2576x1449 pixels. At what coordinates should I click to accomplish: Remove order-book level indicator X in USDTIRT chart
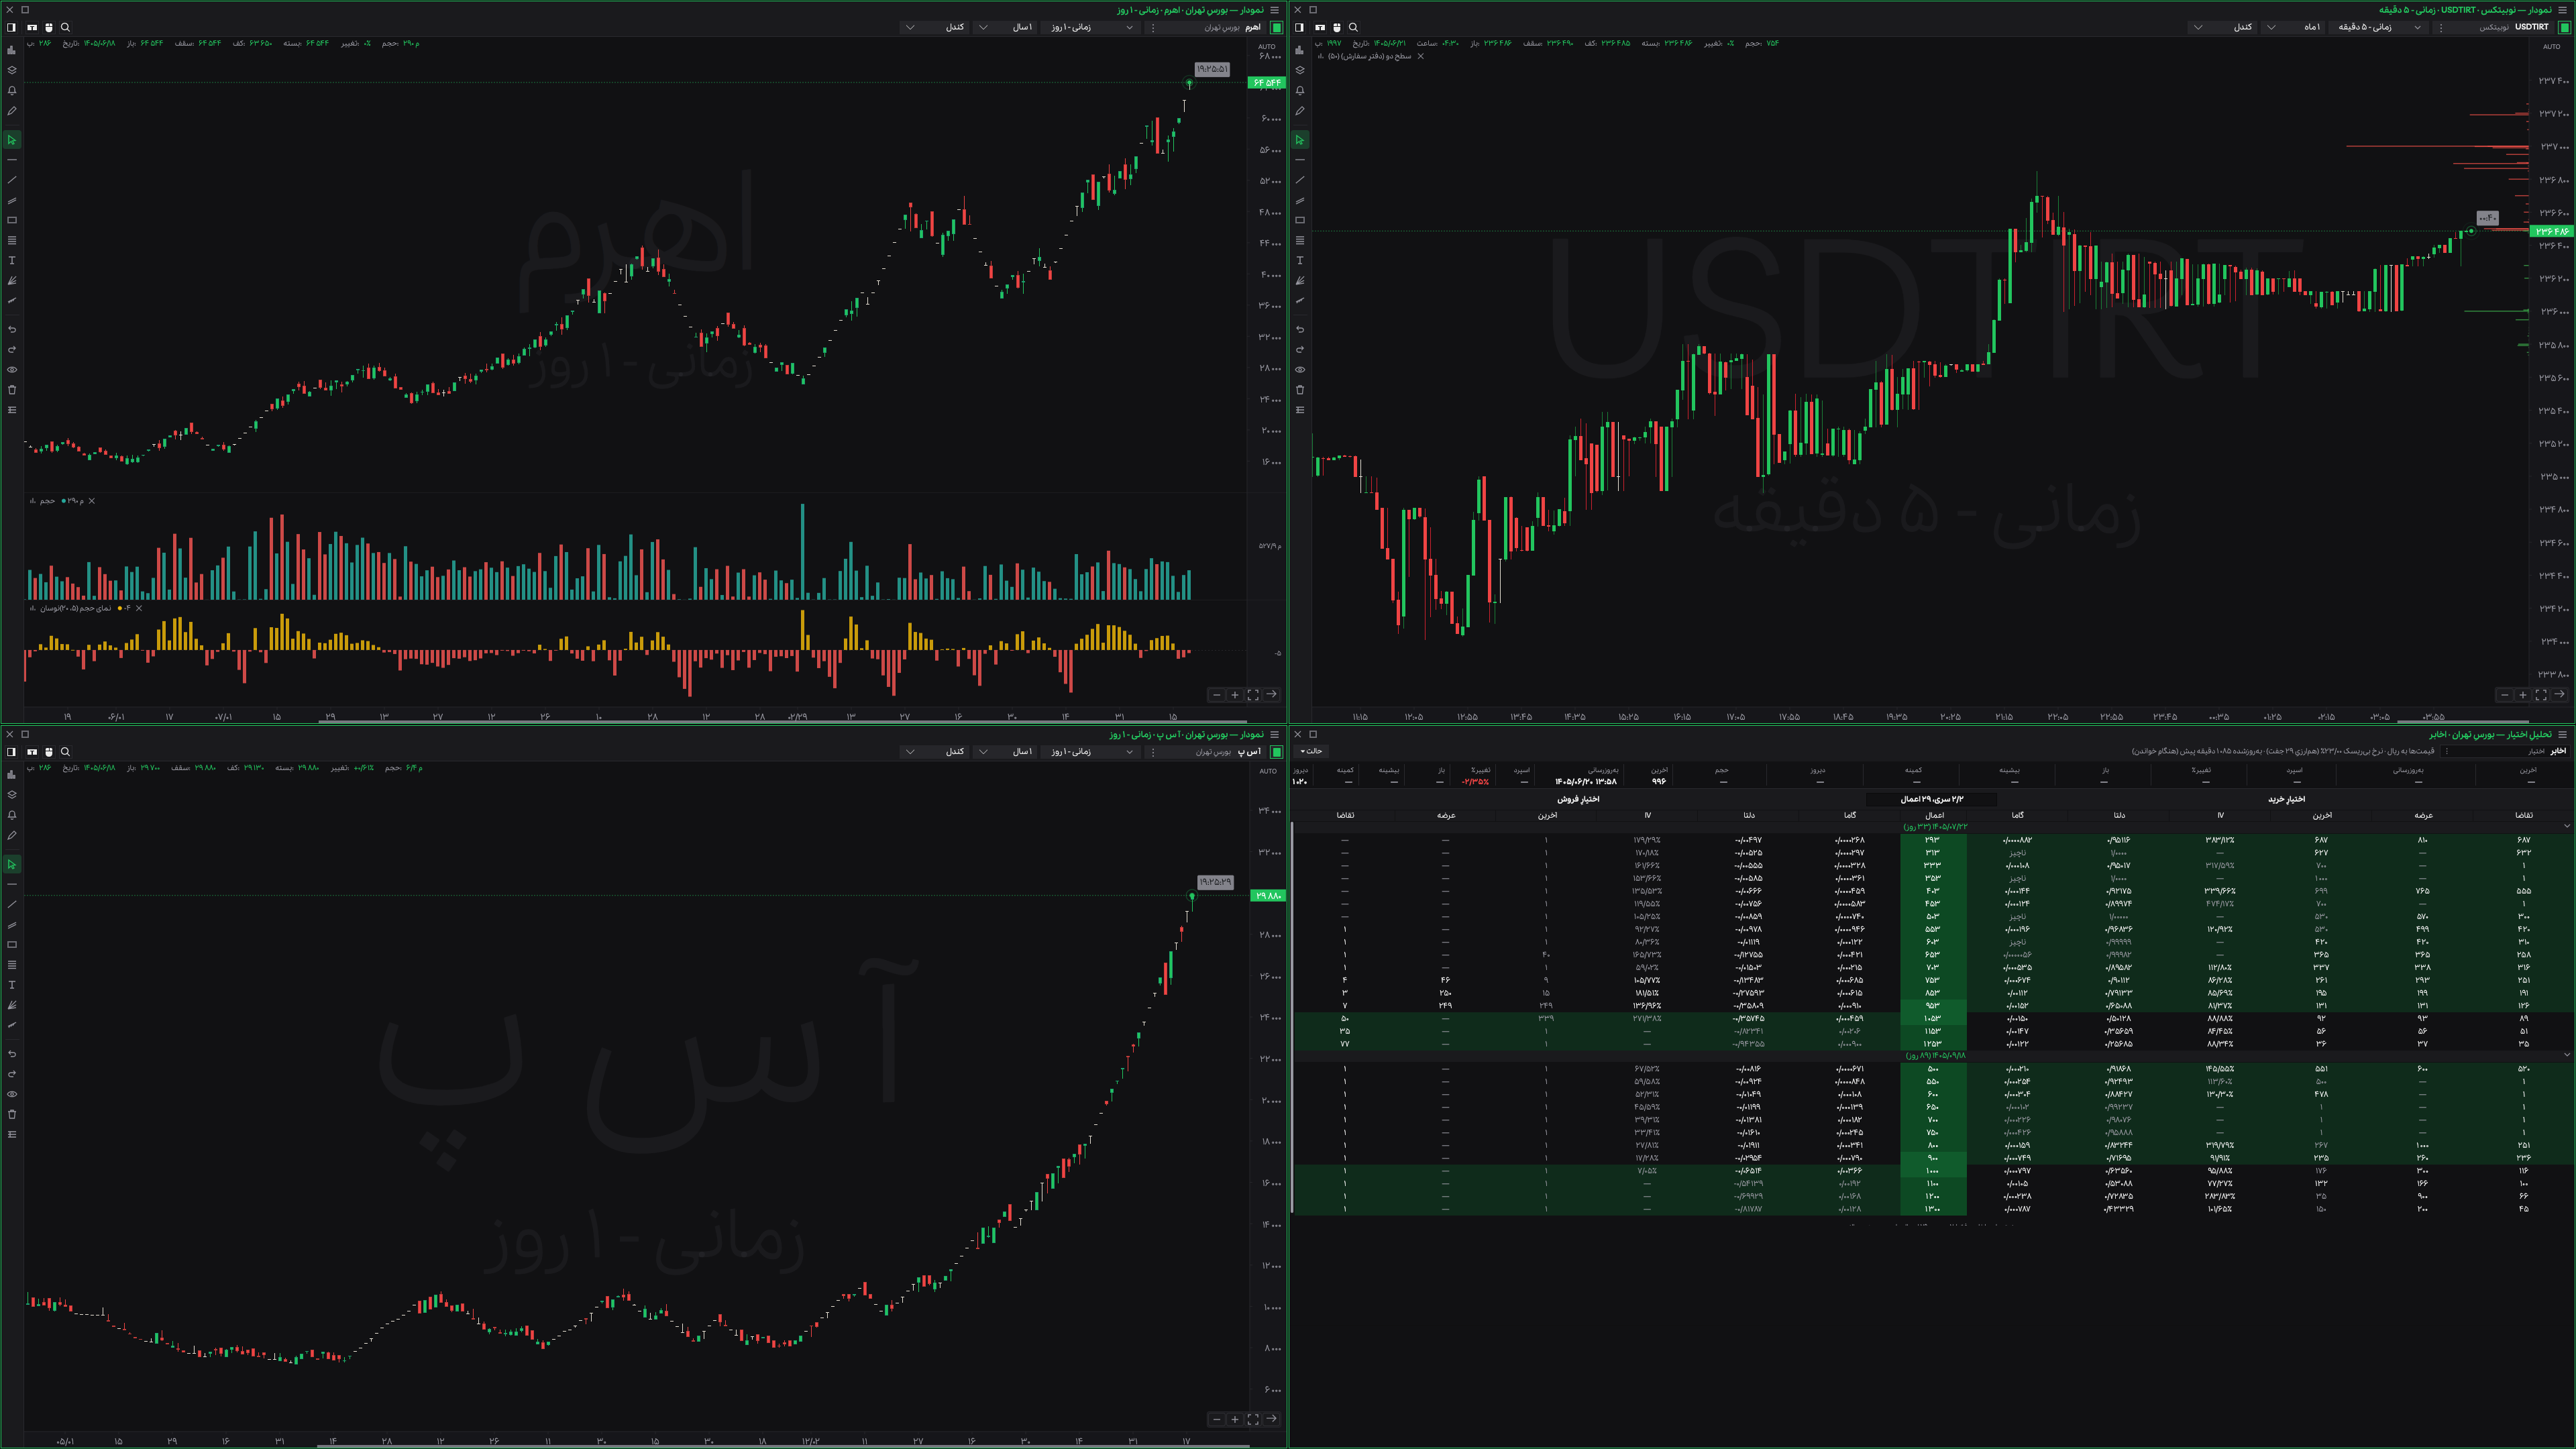pos(1421,56)
